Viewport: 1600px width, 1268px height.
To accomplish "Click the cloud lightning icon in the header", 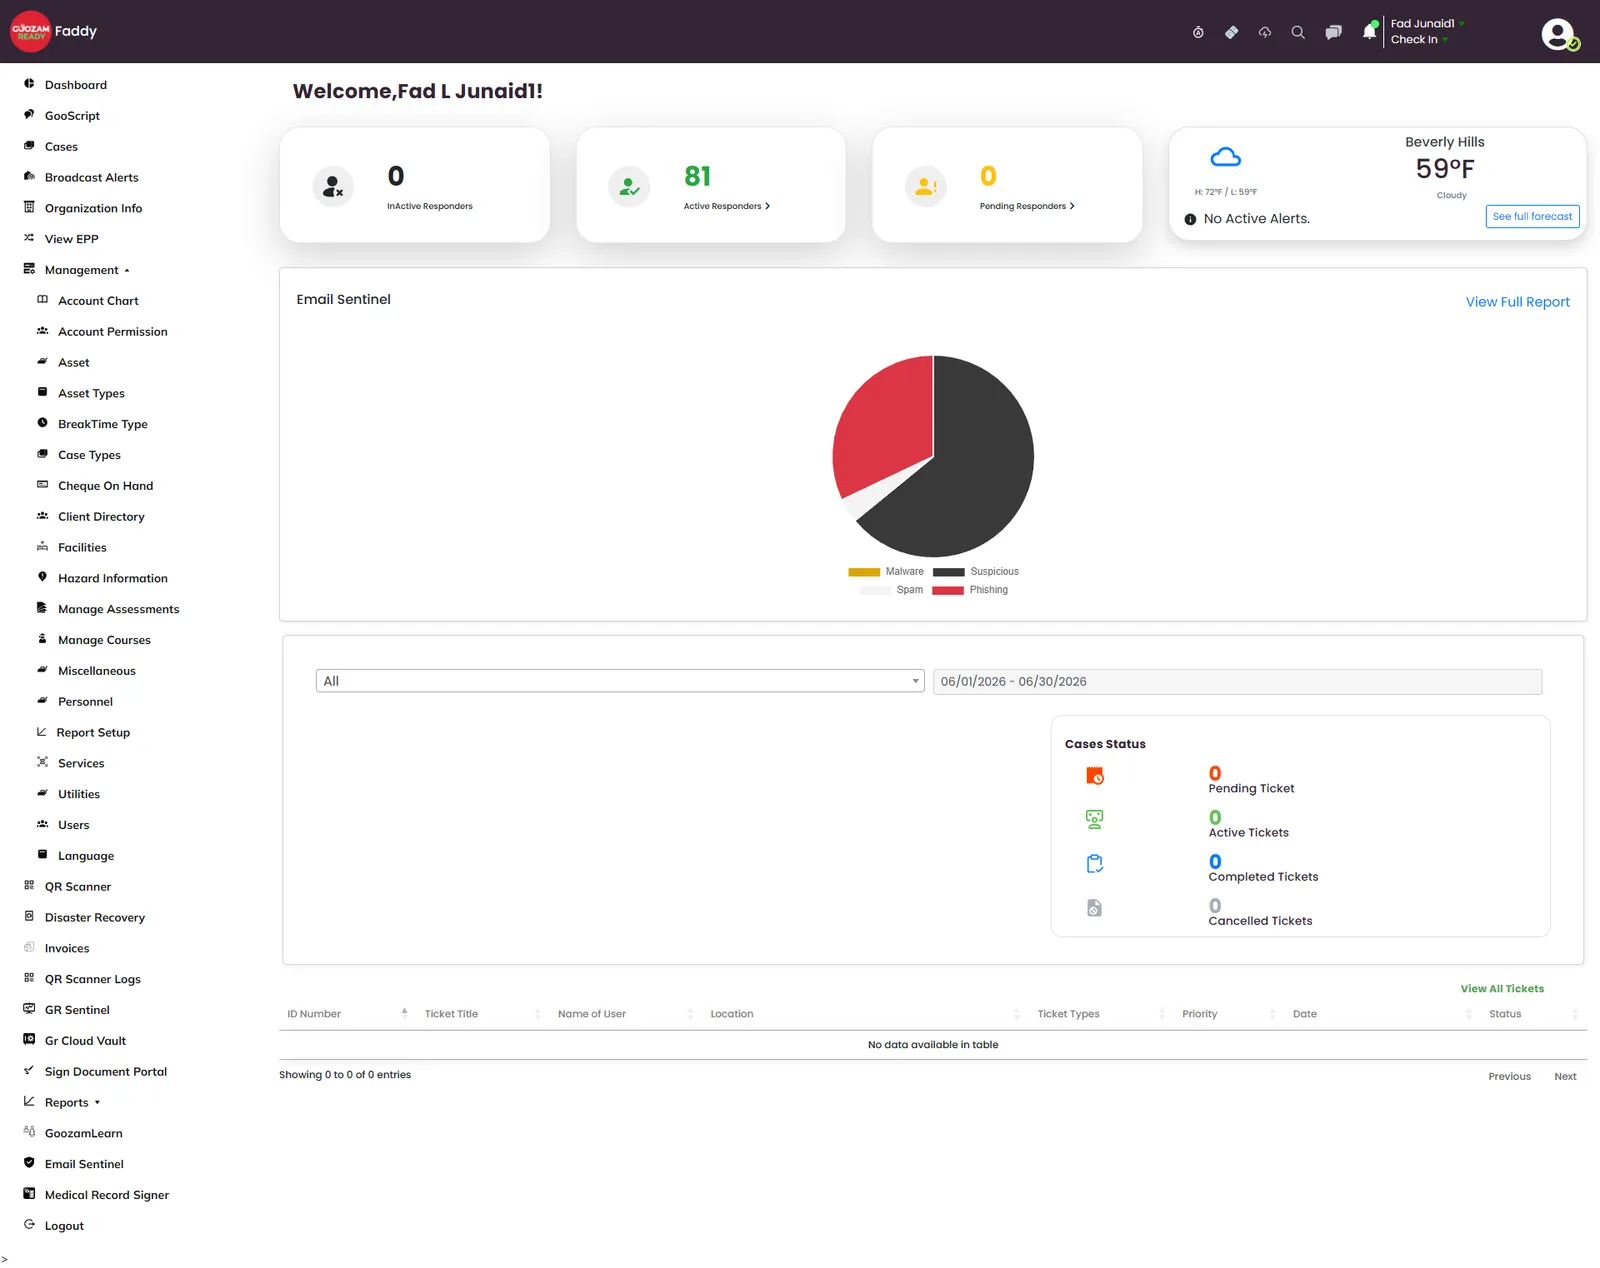I will click(1265, 32).
